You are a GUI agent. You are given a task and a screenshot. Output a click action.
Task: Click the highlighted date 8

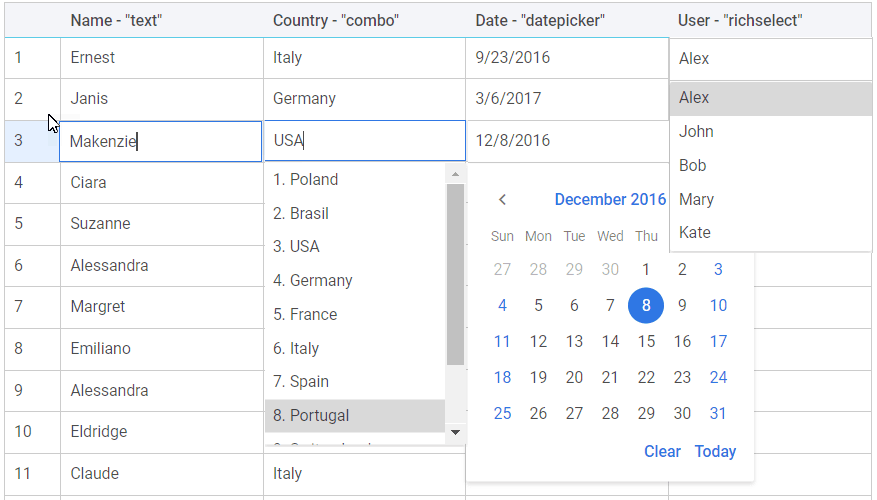(x=646, y=306)
